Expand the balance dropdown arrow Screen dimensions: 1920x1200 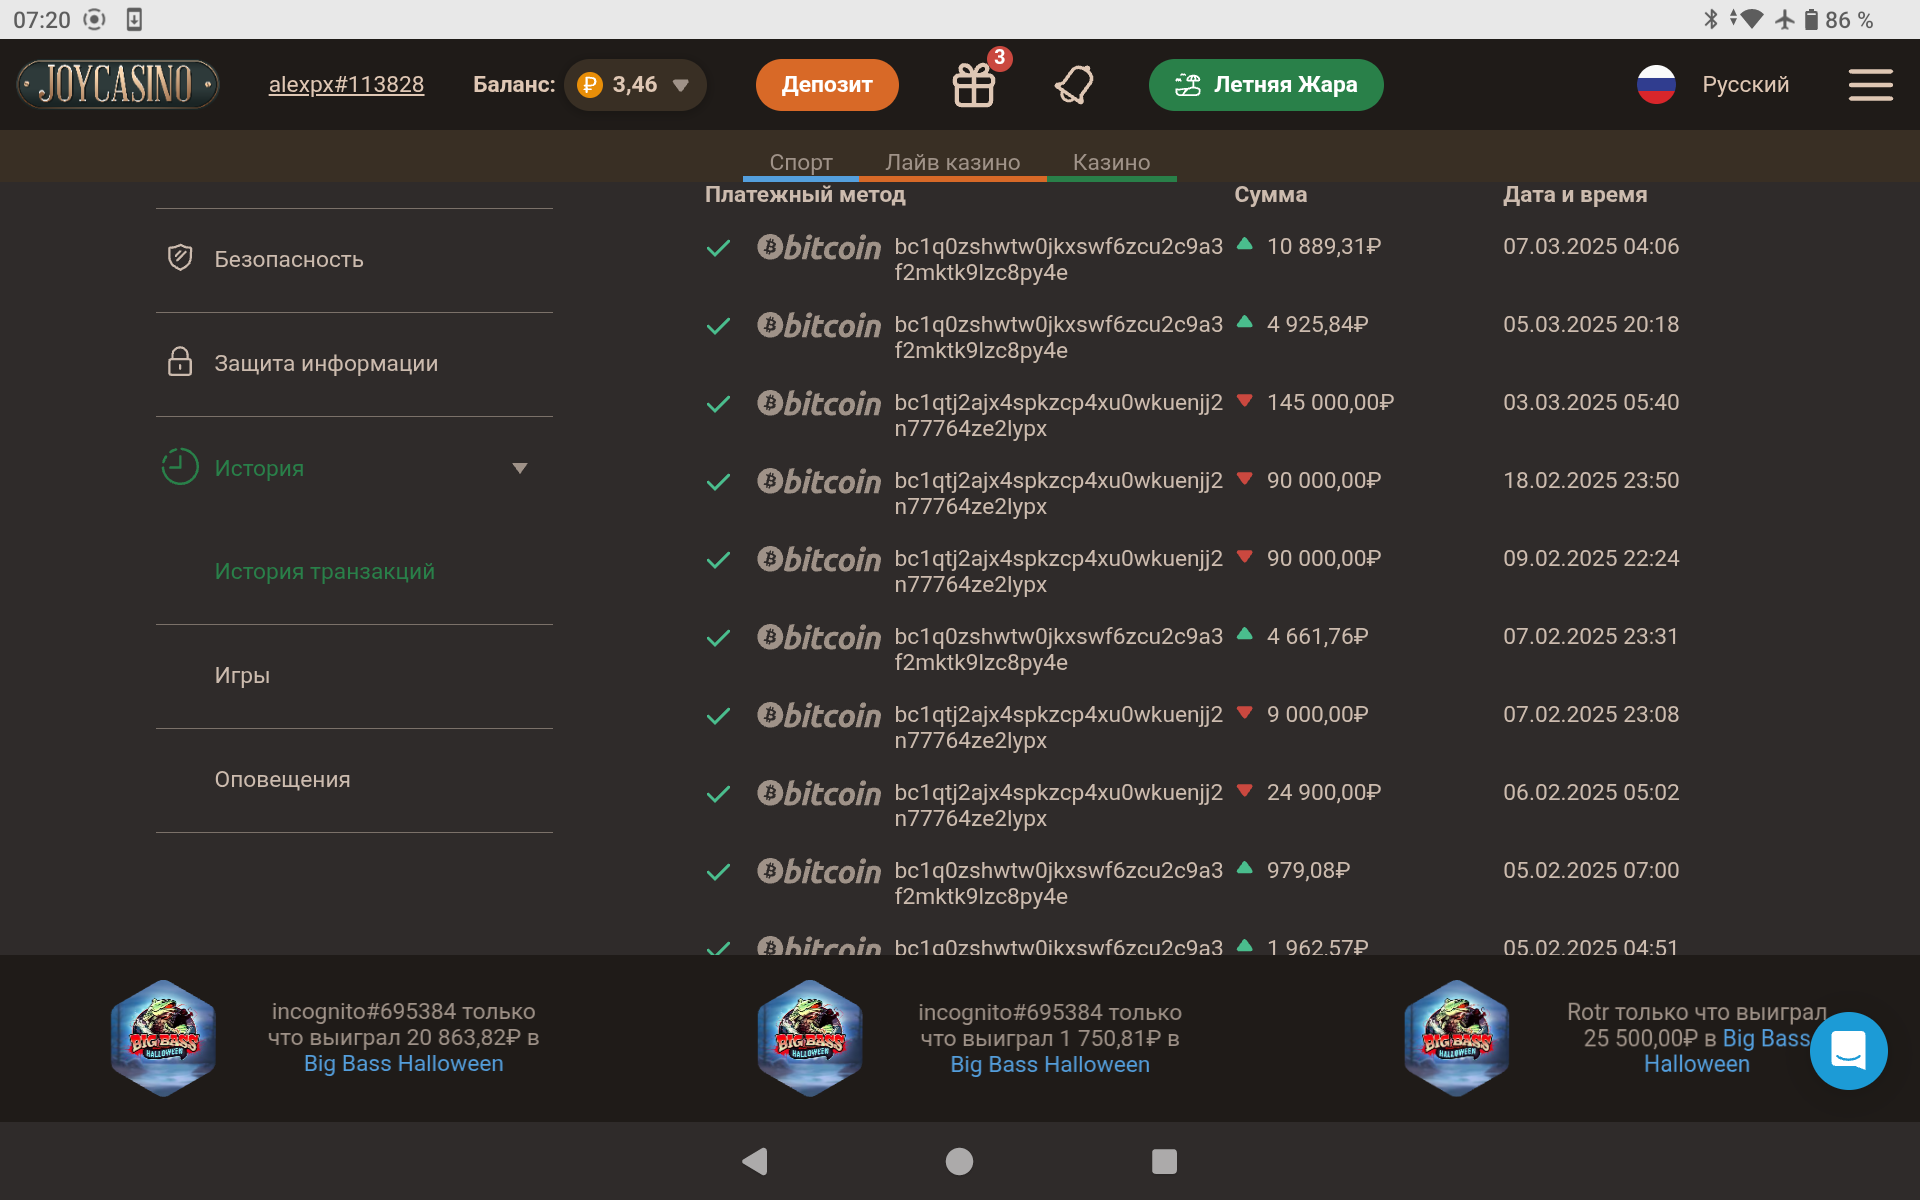tap(681, 85)
